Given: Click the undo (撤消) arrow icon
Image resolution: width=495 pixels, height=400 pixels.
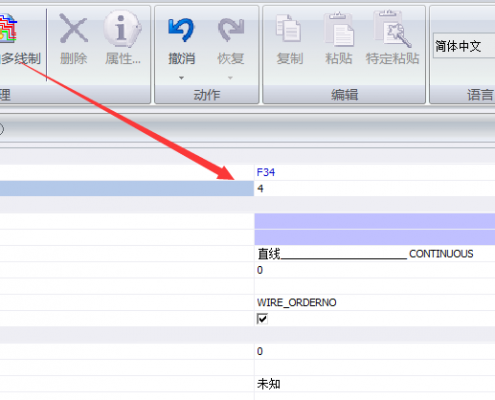Looking at the screenshot, I should coord(181,30).
